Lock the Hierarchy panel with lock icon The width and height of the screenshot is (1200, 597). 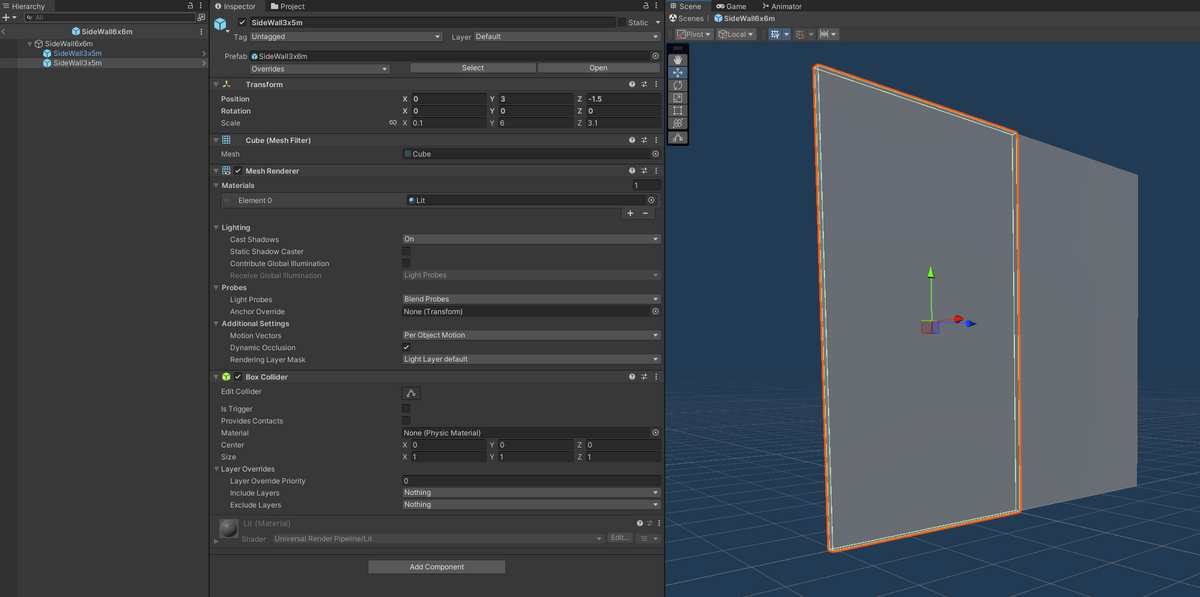[191, 6]
